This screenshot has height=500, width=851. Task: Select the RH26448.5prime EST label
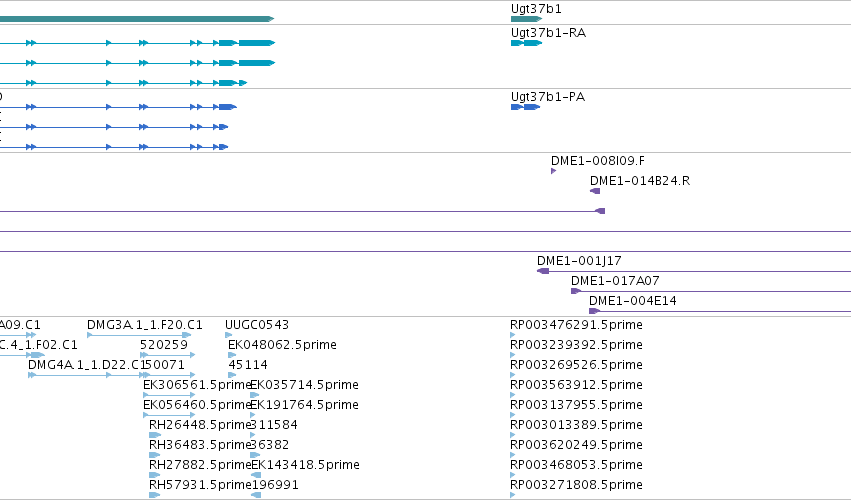point(200,425)
